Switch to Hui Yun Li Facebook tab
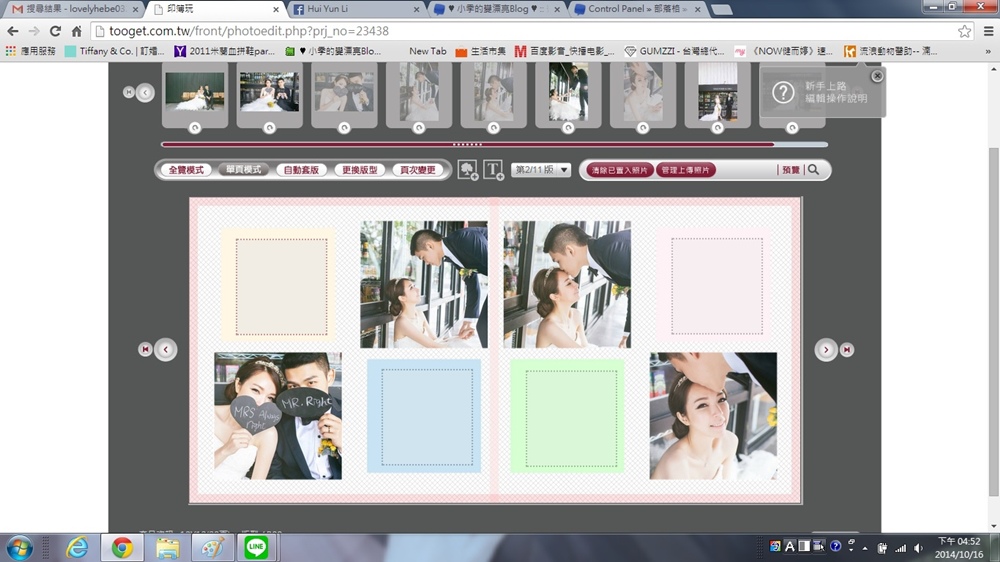 pos(357,9)
